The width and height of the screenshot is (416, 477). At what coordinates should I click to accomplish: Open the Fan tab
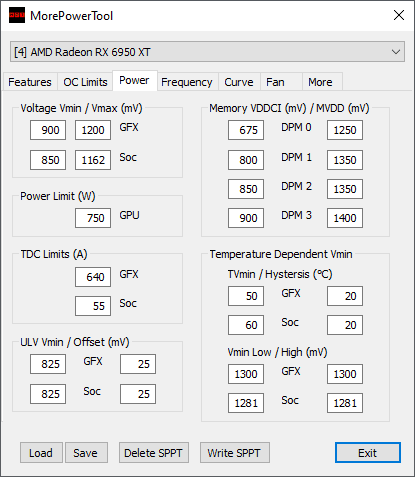[275, 82]
